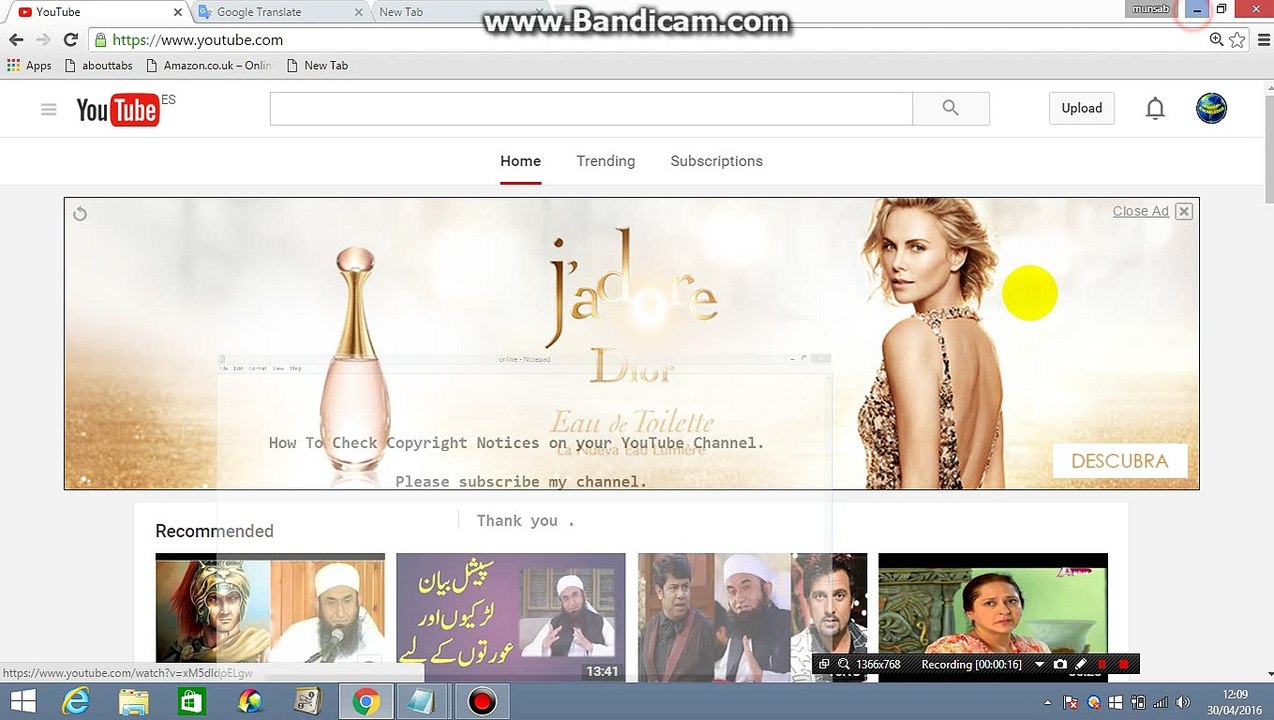The height and width of the screenshot is (720, 1274).
Task: Click the Bandicam window mode icon
Action: coord(824,664)
